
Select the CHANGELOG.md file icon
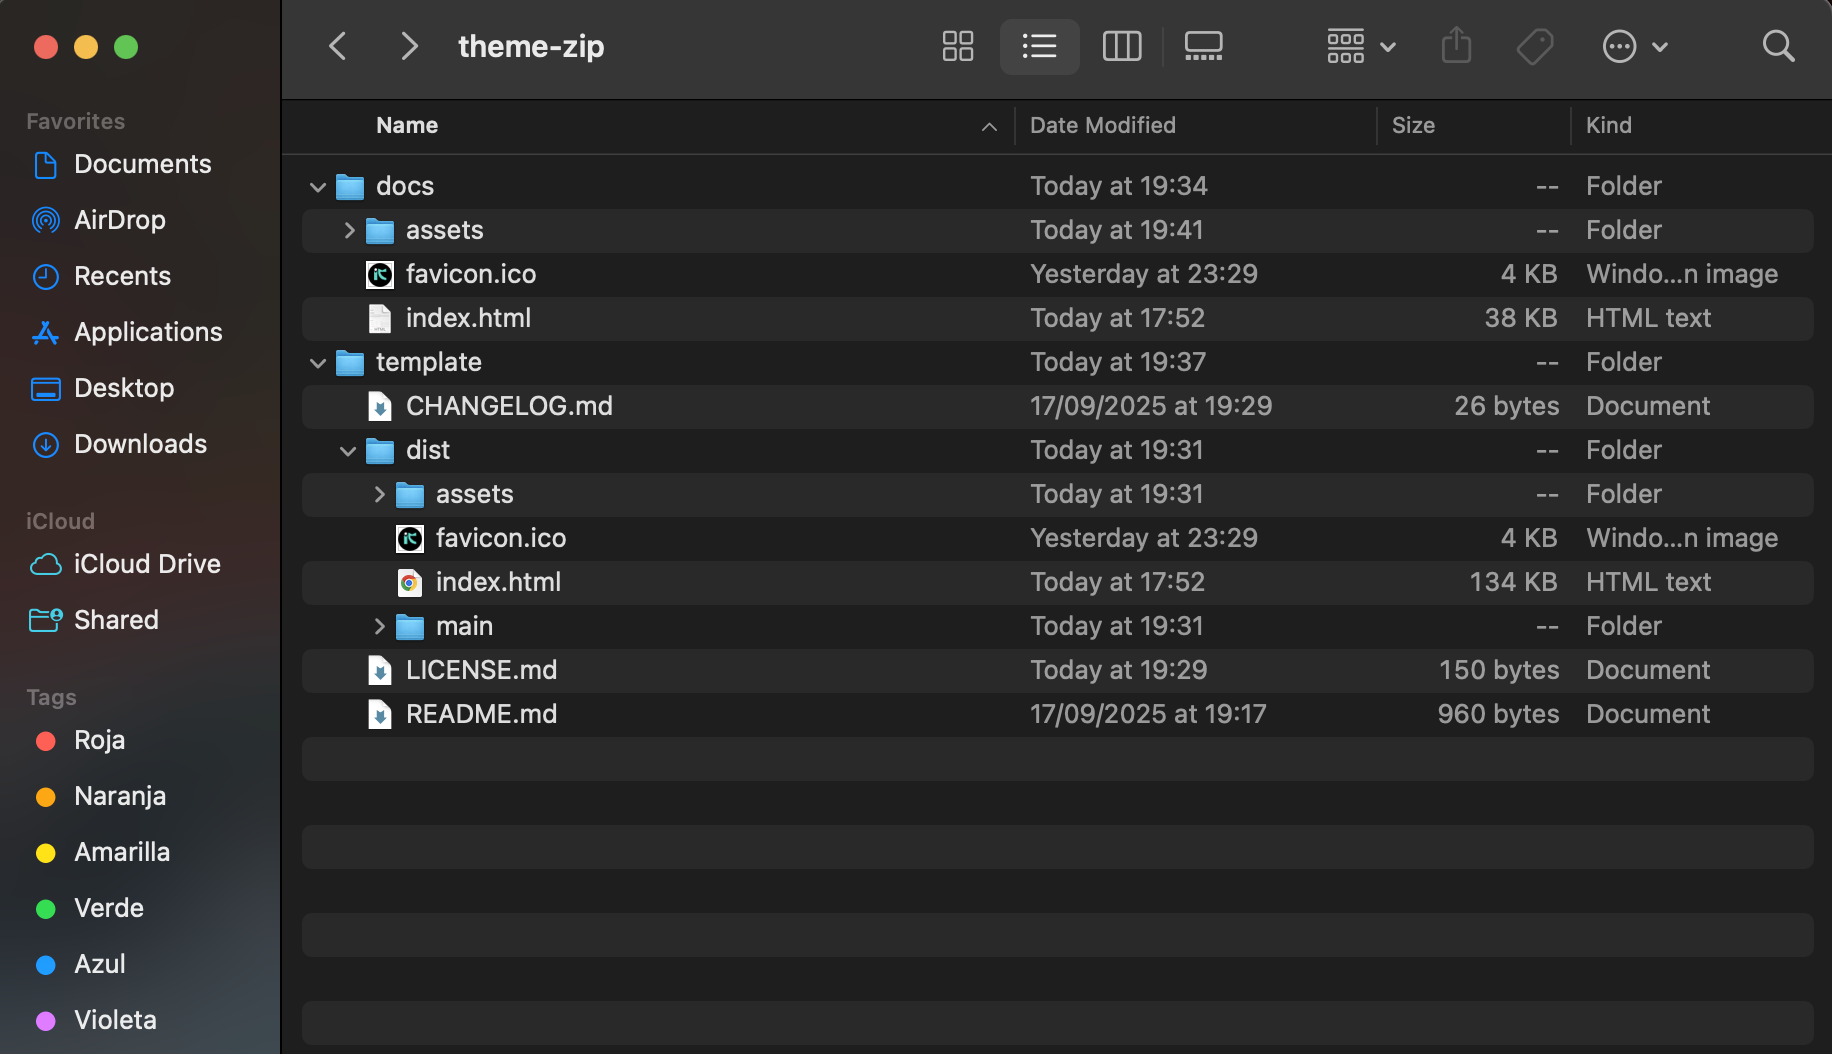[379, 406]
